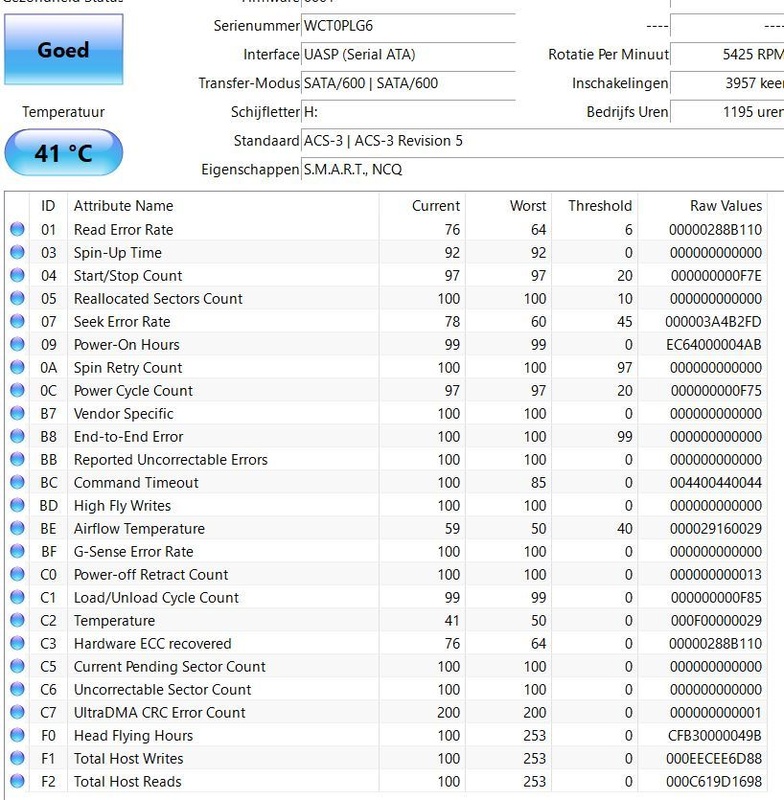
Task: Click the status orb for High Fly Writes
Action: pyautogui.click(x=17, y=505)
